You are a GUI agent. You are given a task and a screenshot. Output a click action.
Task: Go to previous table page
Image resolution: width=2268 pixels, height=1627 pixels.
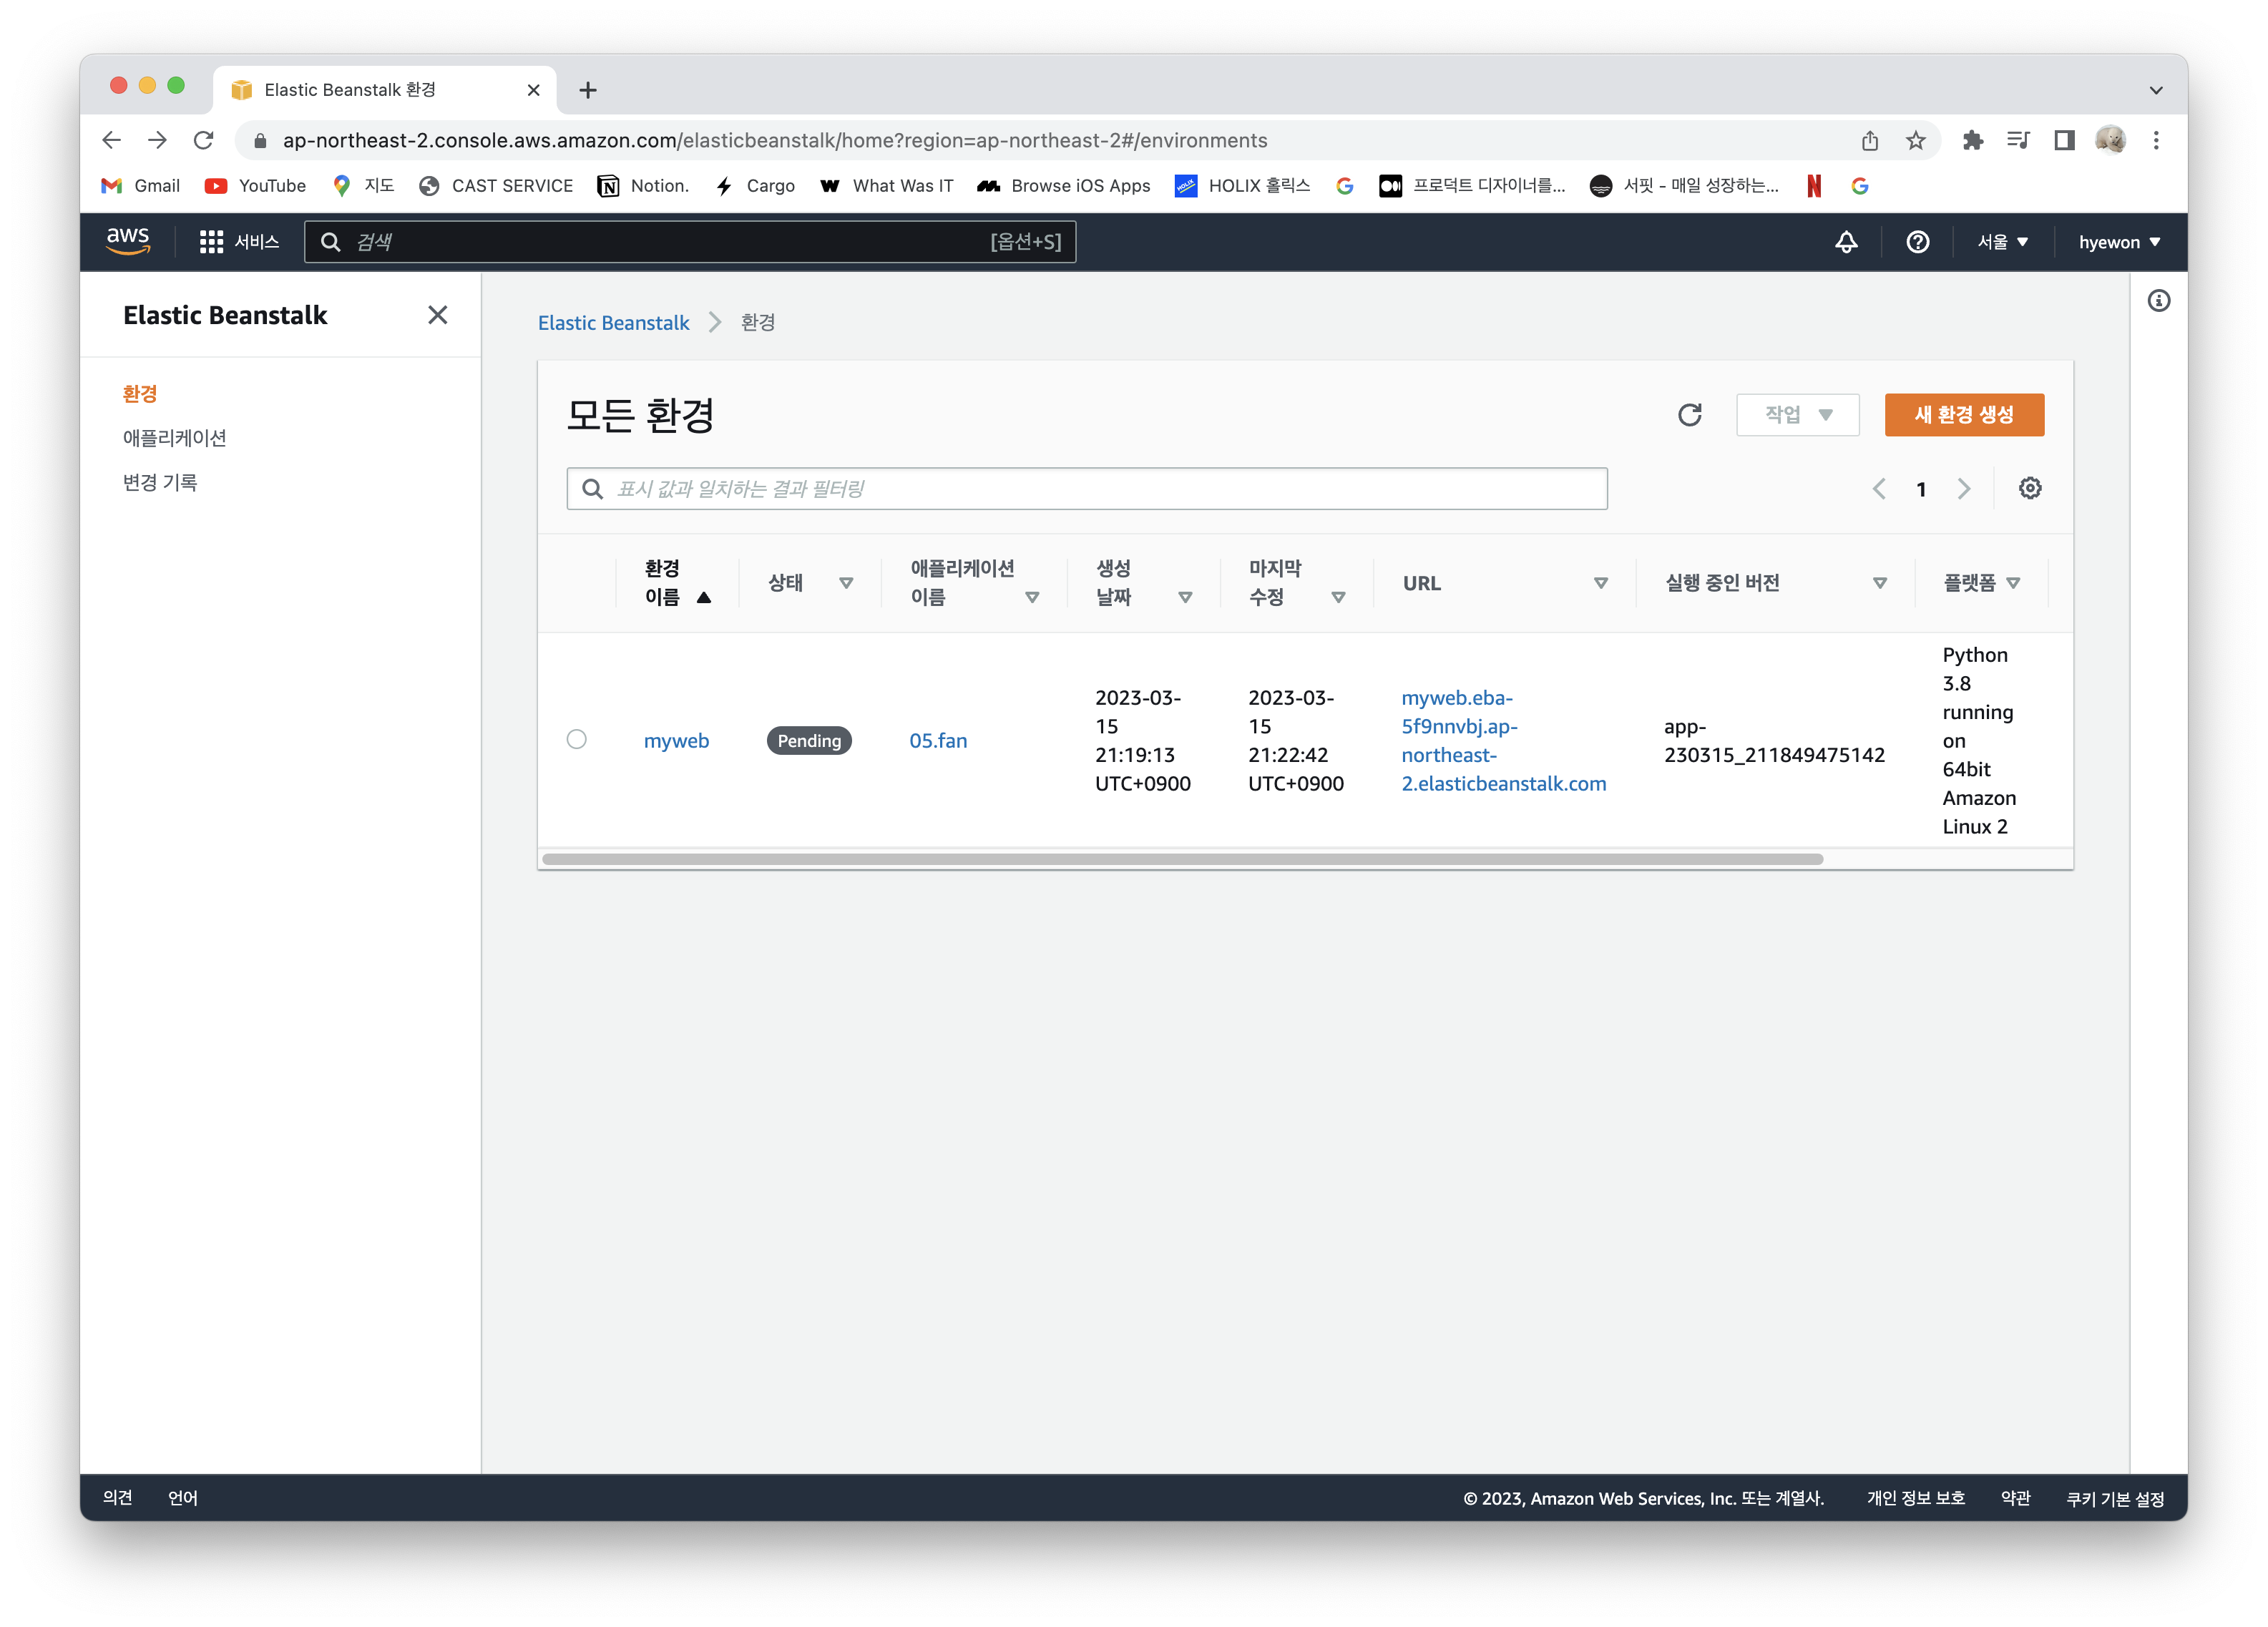pos(1879,489)
